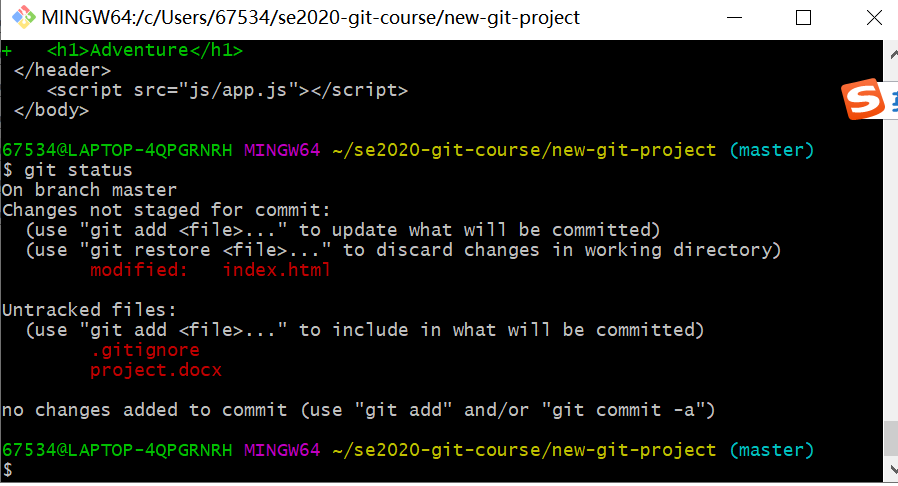Click the purple MINGW64 in the upper prompt
The image size is (898, 486).
[x=282, y=150]
